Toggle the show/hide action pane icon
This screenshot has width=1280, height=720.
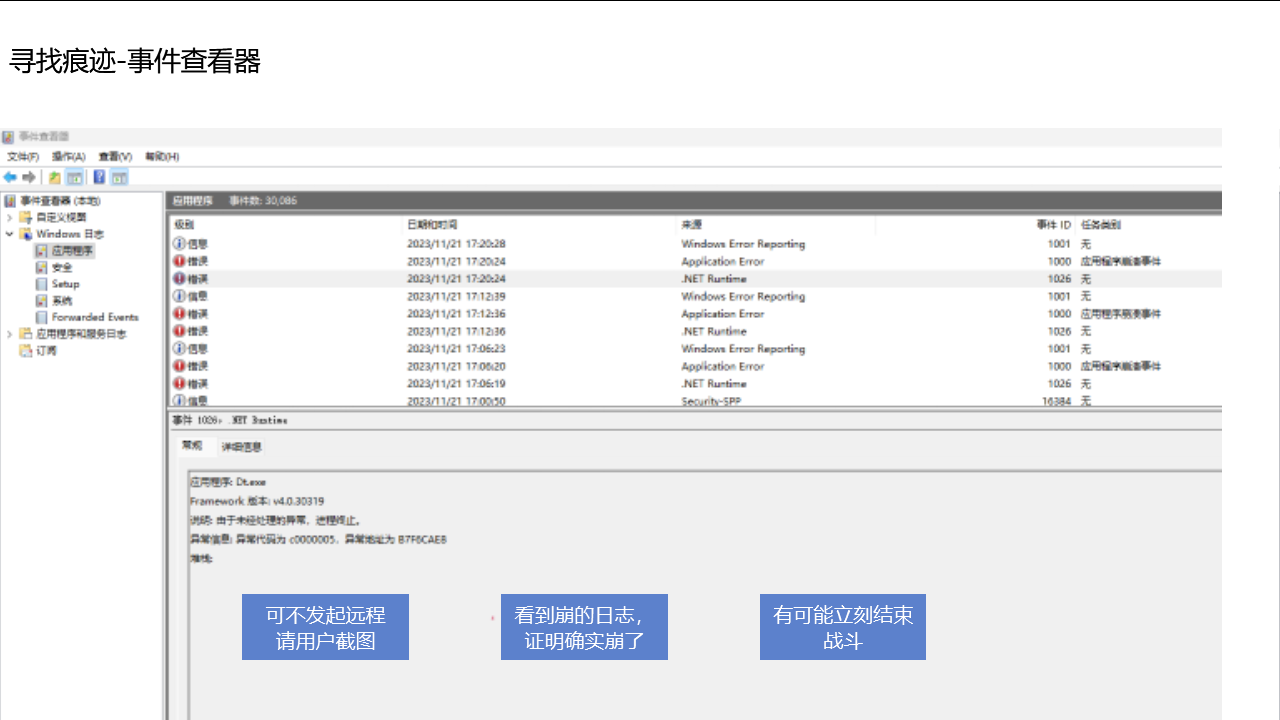119,177
